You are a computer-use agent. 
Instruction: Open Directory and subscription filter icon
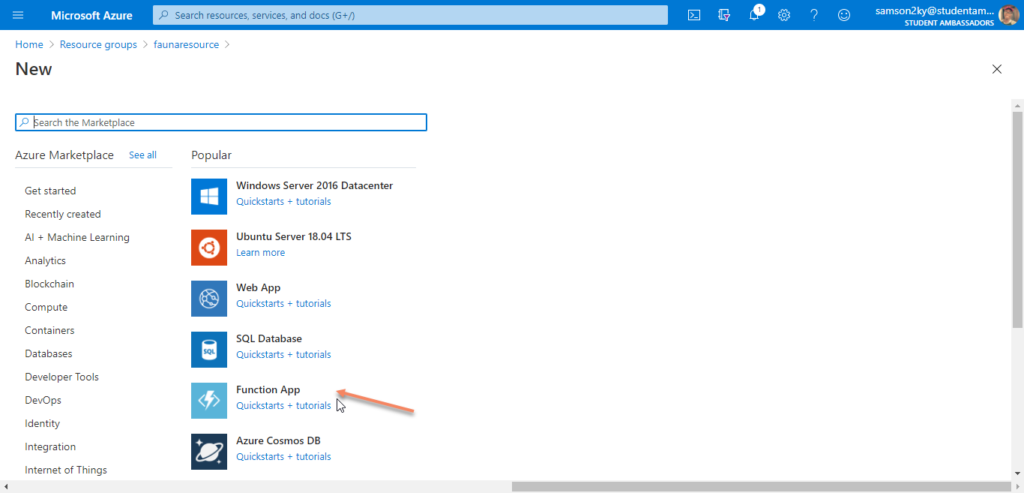pyautogui.click(x=724, y=15)
